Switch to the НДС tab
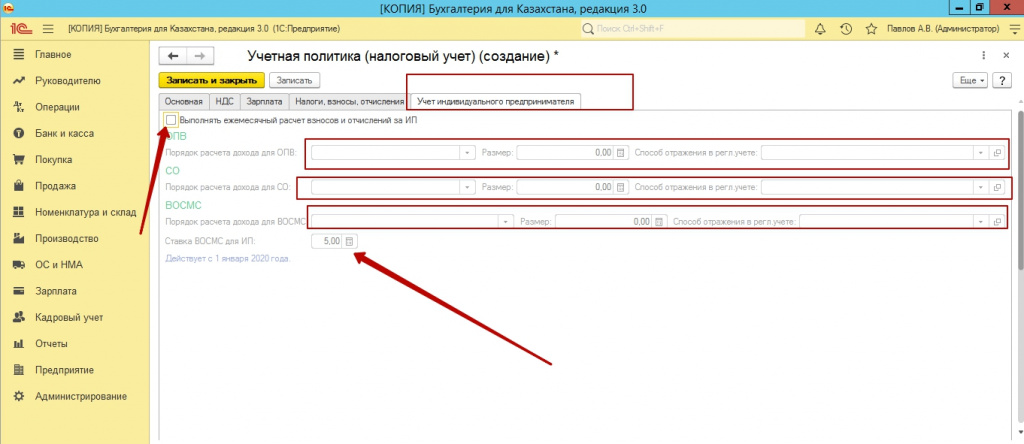Viewport: 1024px width, 444px height. tap(225, 101)
